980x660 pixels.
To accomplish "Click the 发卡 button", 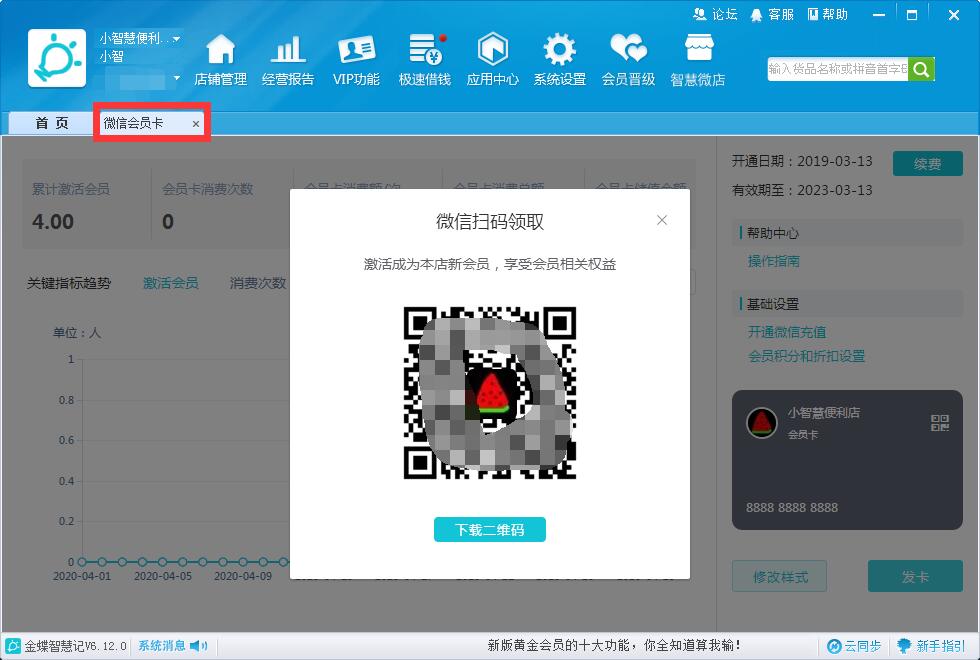I will (915, 576).
